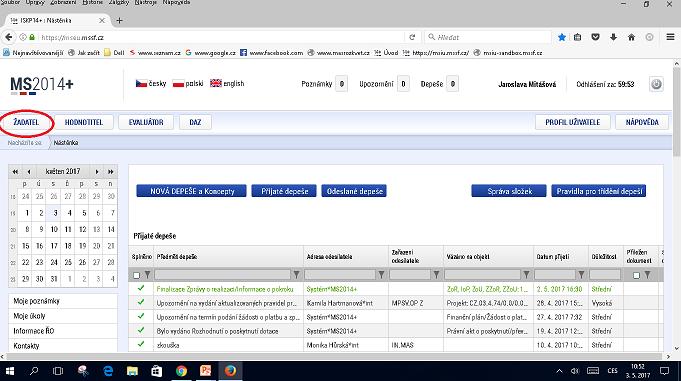681x381 pixels.
Task: Select calendar day 17
Action: [x=54, y=246]
